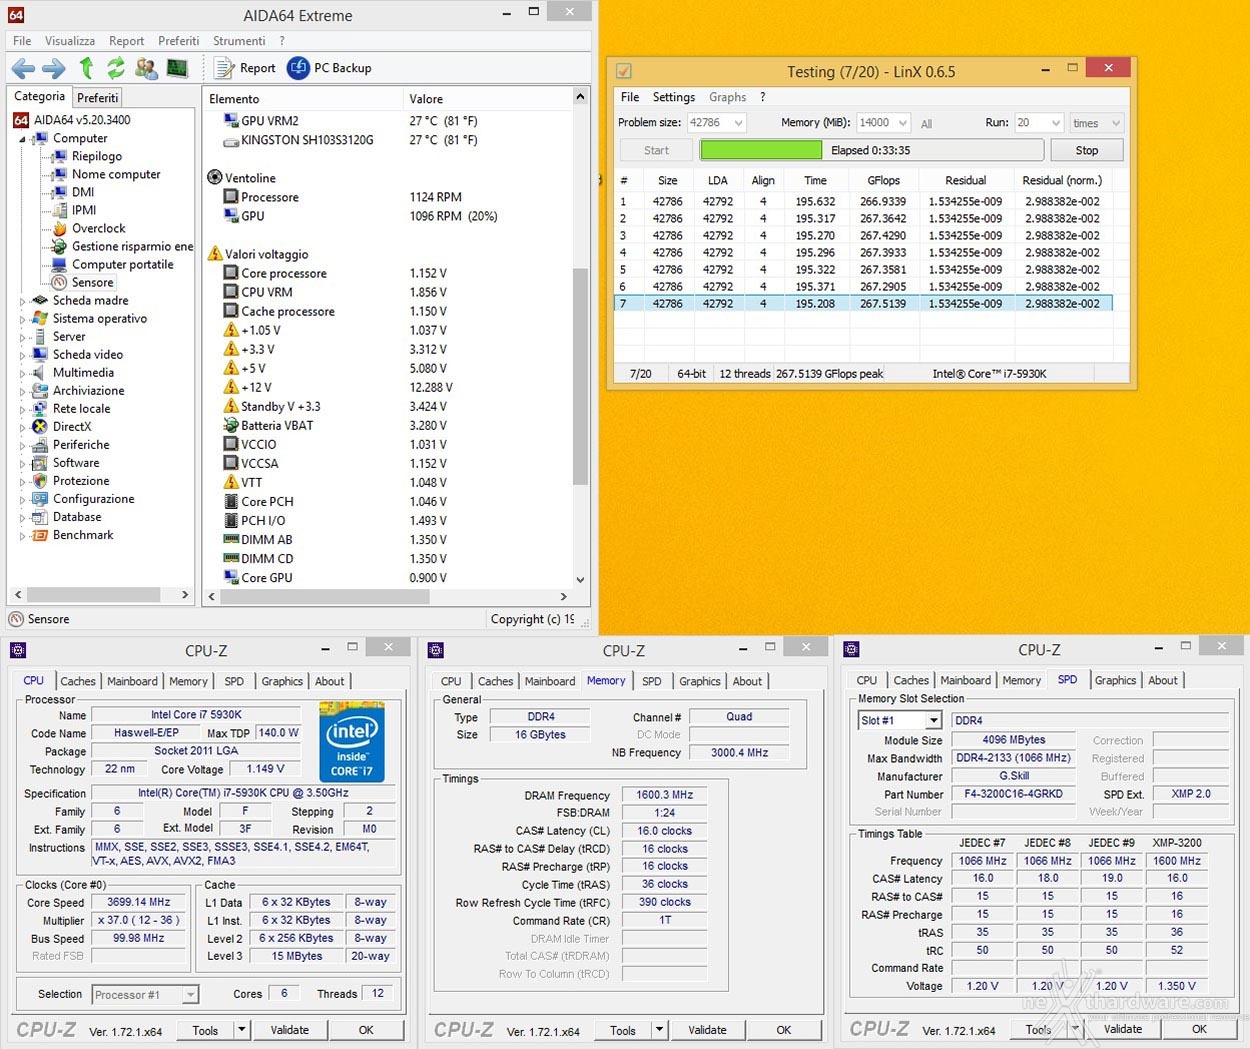Select Riepilogo in the Computer tree
The height and width of the screenshot is (1049, 1250).
tap(97, 156)
